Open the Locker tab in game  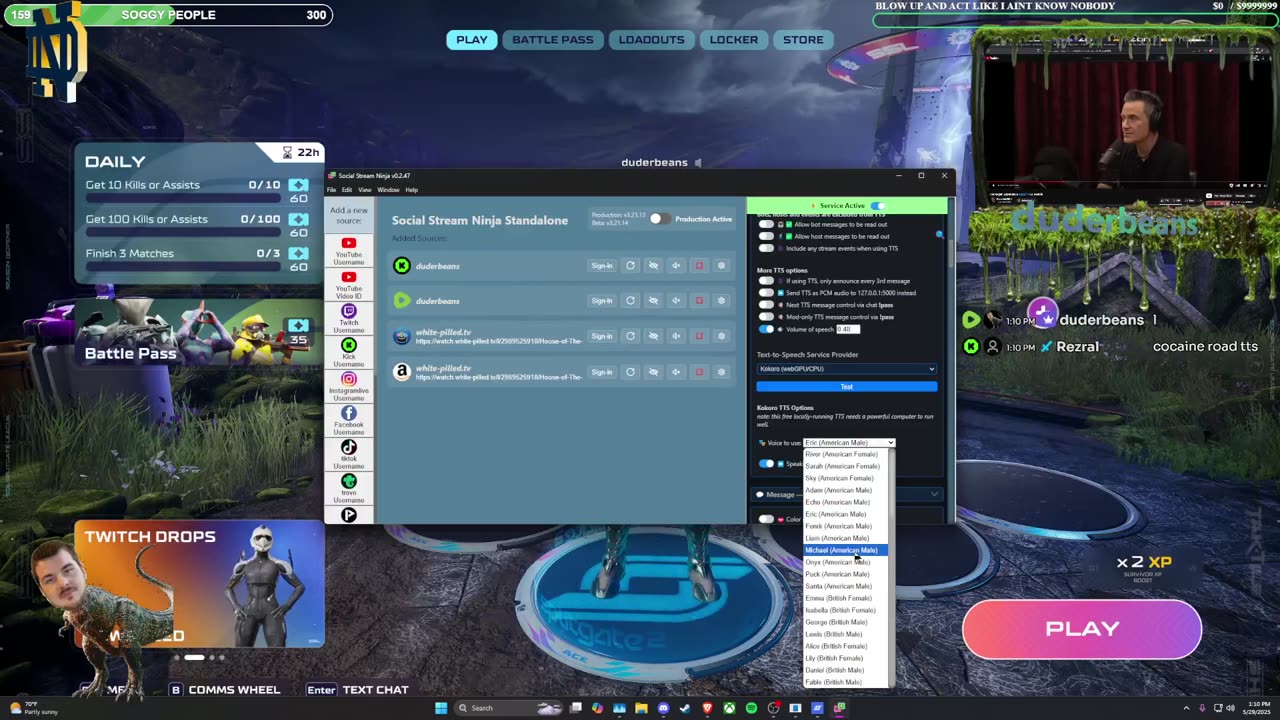tap(734, 40)
